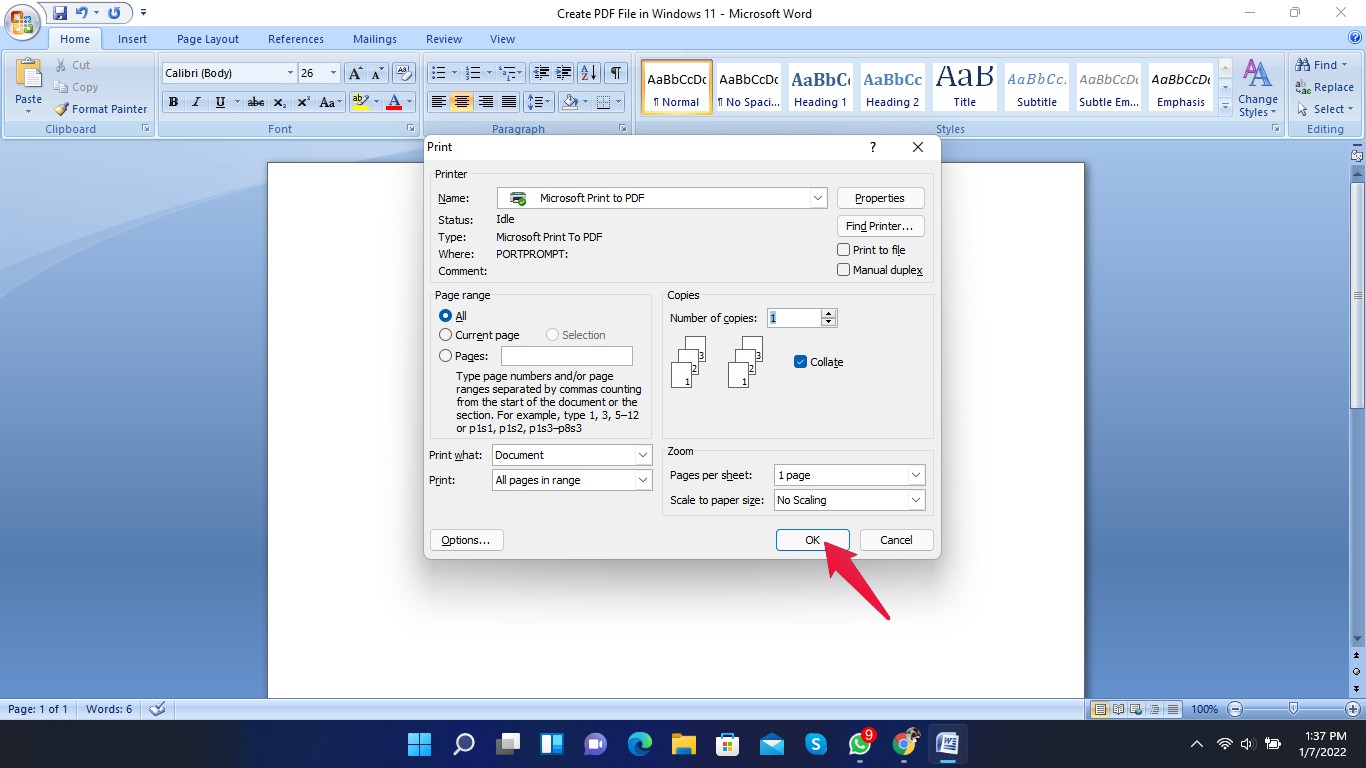Switch to Web Layout view

tap(1135, 709)
